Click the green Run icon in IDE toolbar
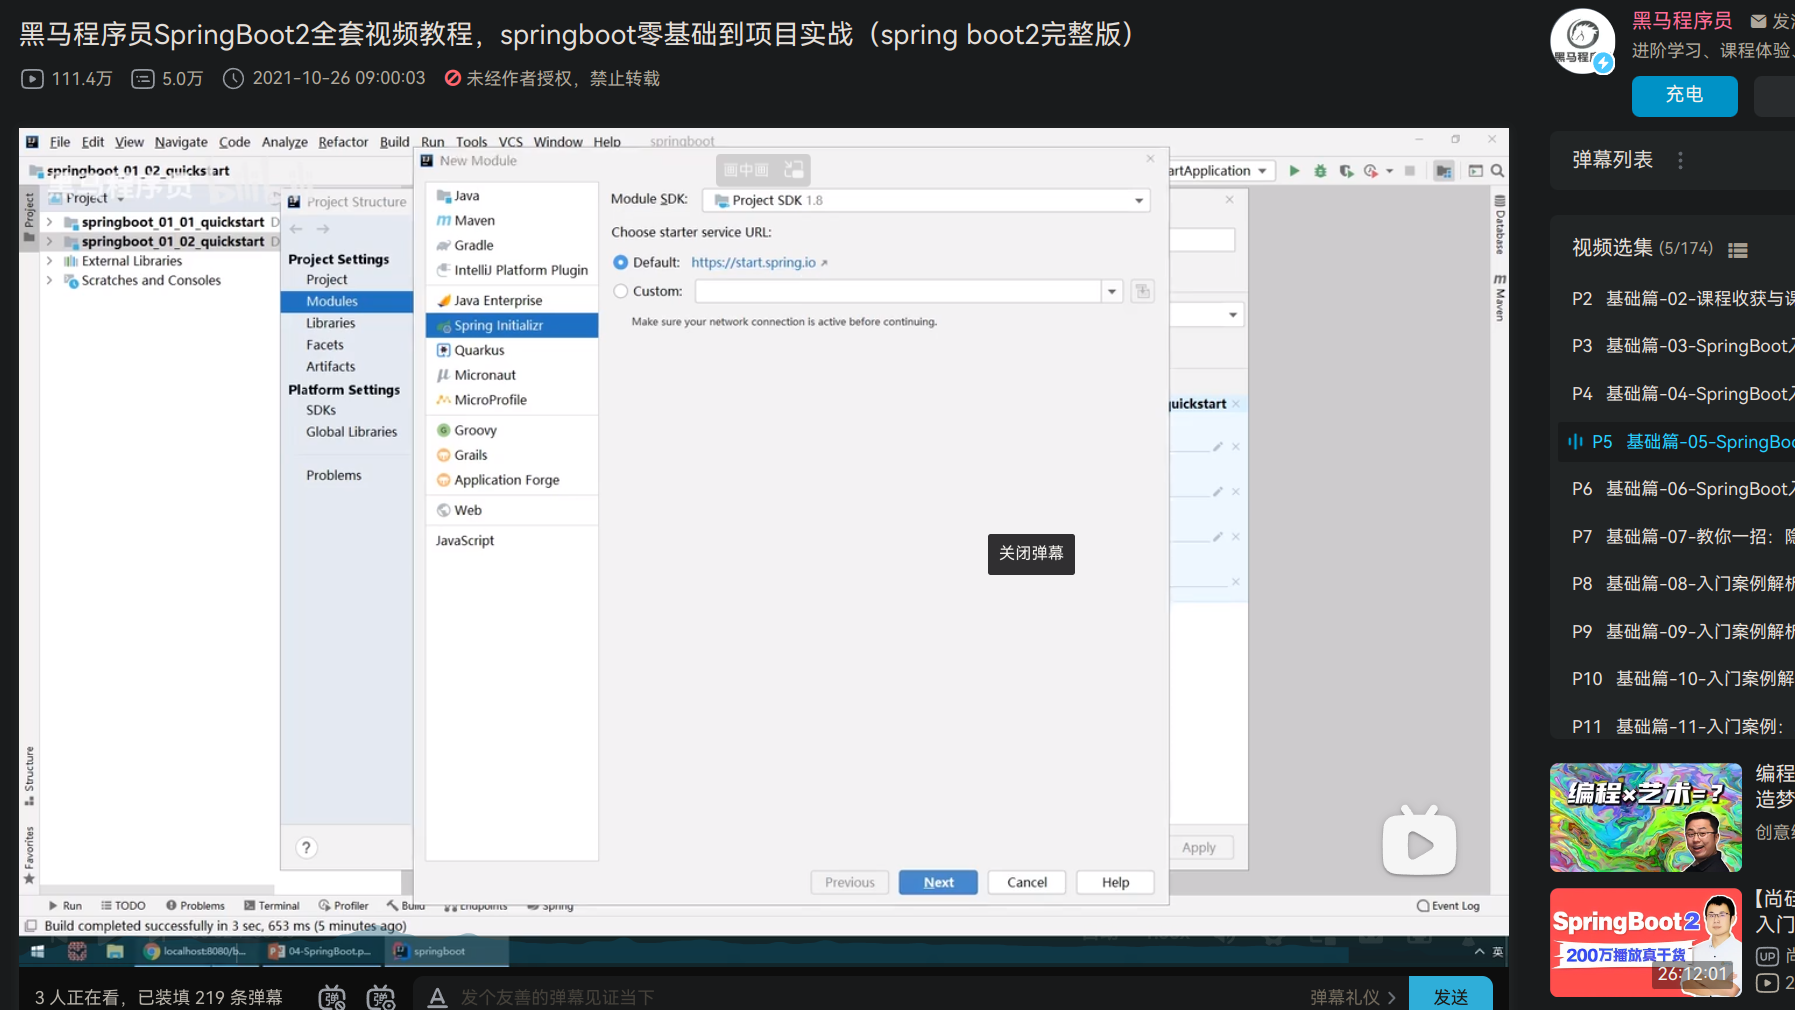1795x1010 pixels. click(x=1294, y=171)
